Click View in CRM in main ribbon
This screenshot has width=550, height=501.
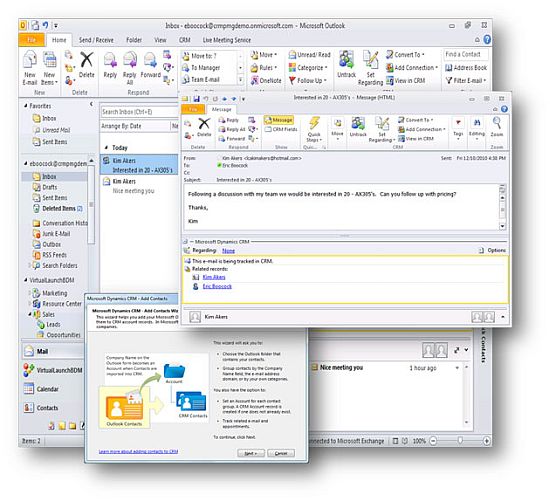pos(405,81)
